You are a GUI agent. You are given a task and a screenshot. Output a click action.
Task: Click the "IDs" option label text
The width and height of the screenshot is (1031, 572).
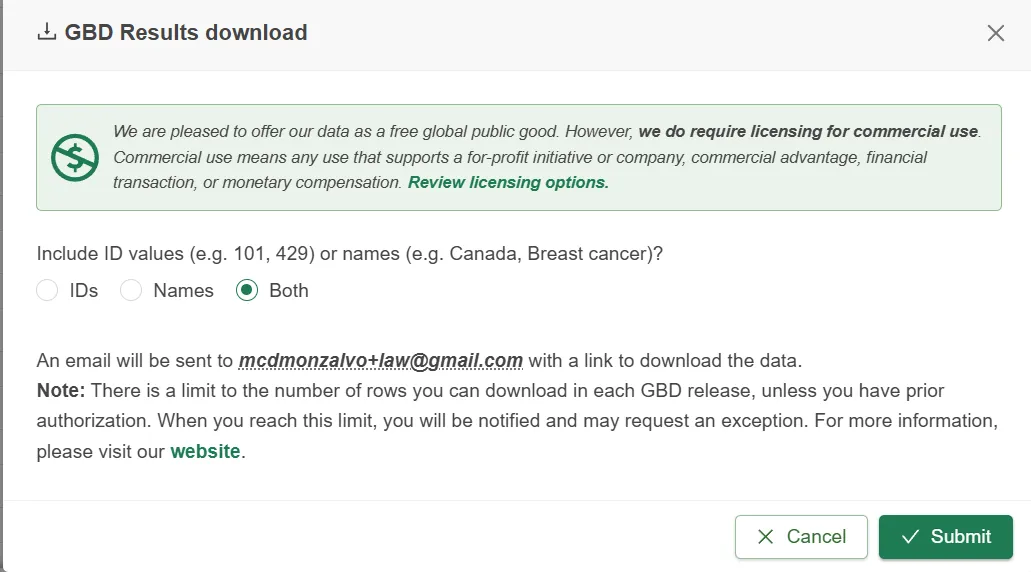[x=84, y=291]
